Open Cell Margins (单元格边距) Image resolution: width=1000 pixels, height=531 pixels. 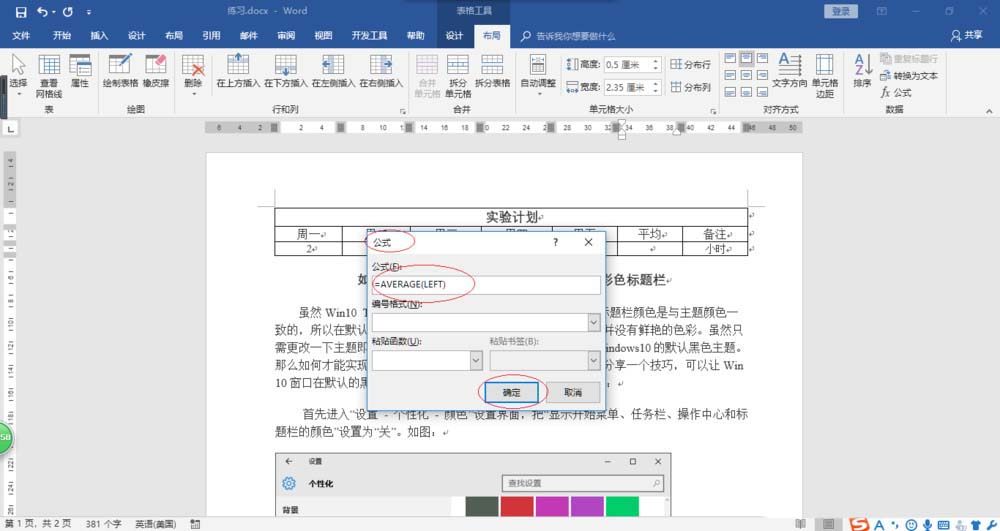pos(825,76)
